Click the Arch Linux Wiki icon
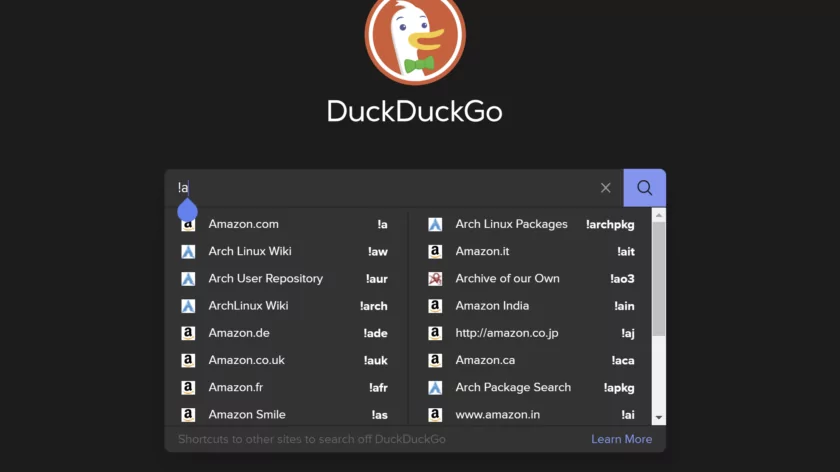The height and width of the screenshot is (472, 840). pos(188,251)
